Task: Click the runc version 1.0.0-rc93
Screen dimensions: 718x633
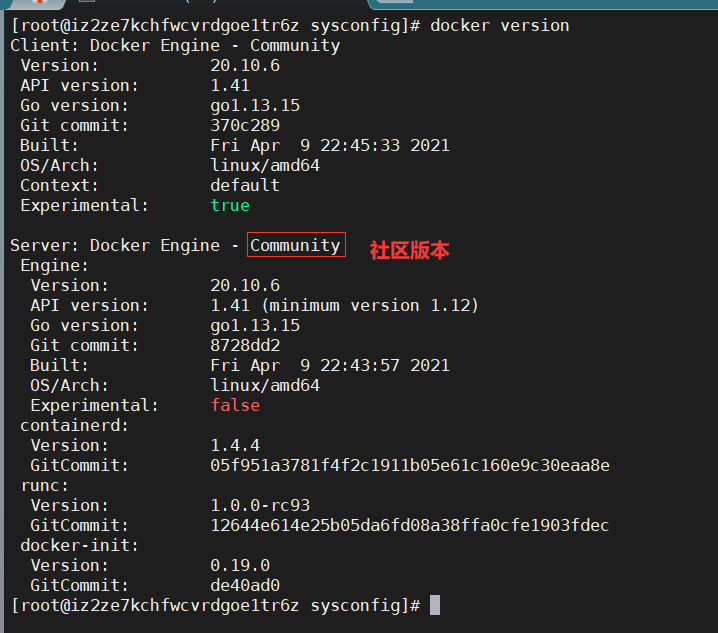Action: pyautogui.click(x=260, y=505)
